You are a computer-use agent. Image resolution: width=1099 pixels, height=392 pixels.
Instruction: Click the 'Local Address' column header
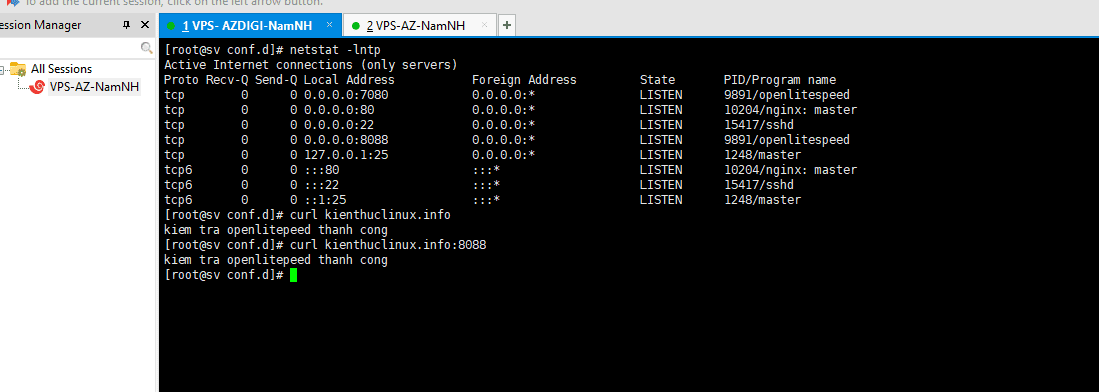pyautogui.click(x=349, y=80)
